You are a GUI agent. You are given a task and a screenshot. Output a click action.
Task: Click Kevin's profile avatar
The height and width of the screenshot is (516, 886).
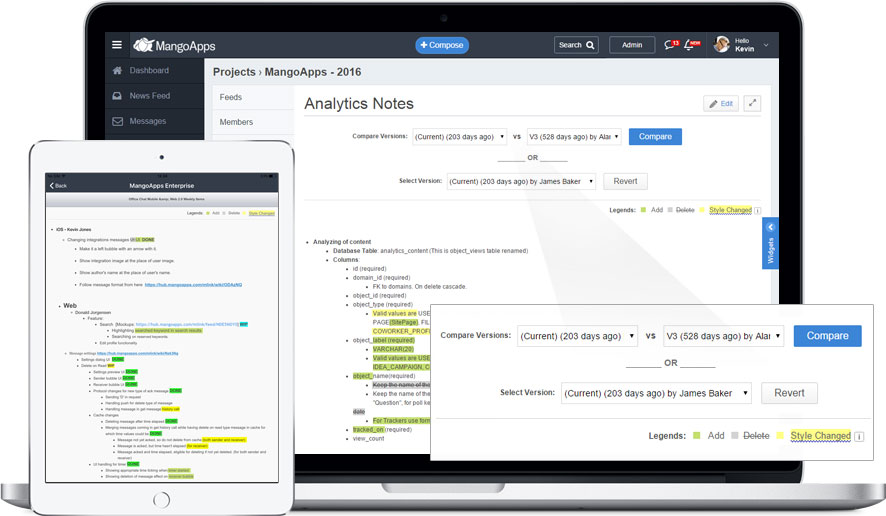point(722,45)
